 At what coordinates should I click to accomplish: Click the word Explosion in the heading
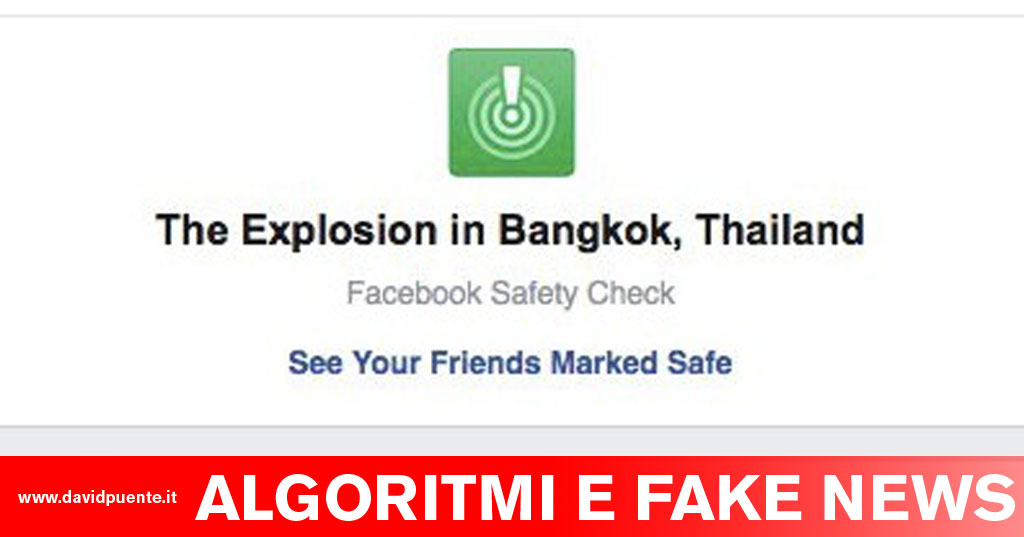coord(339,232)
